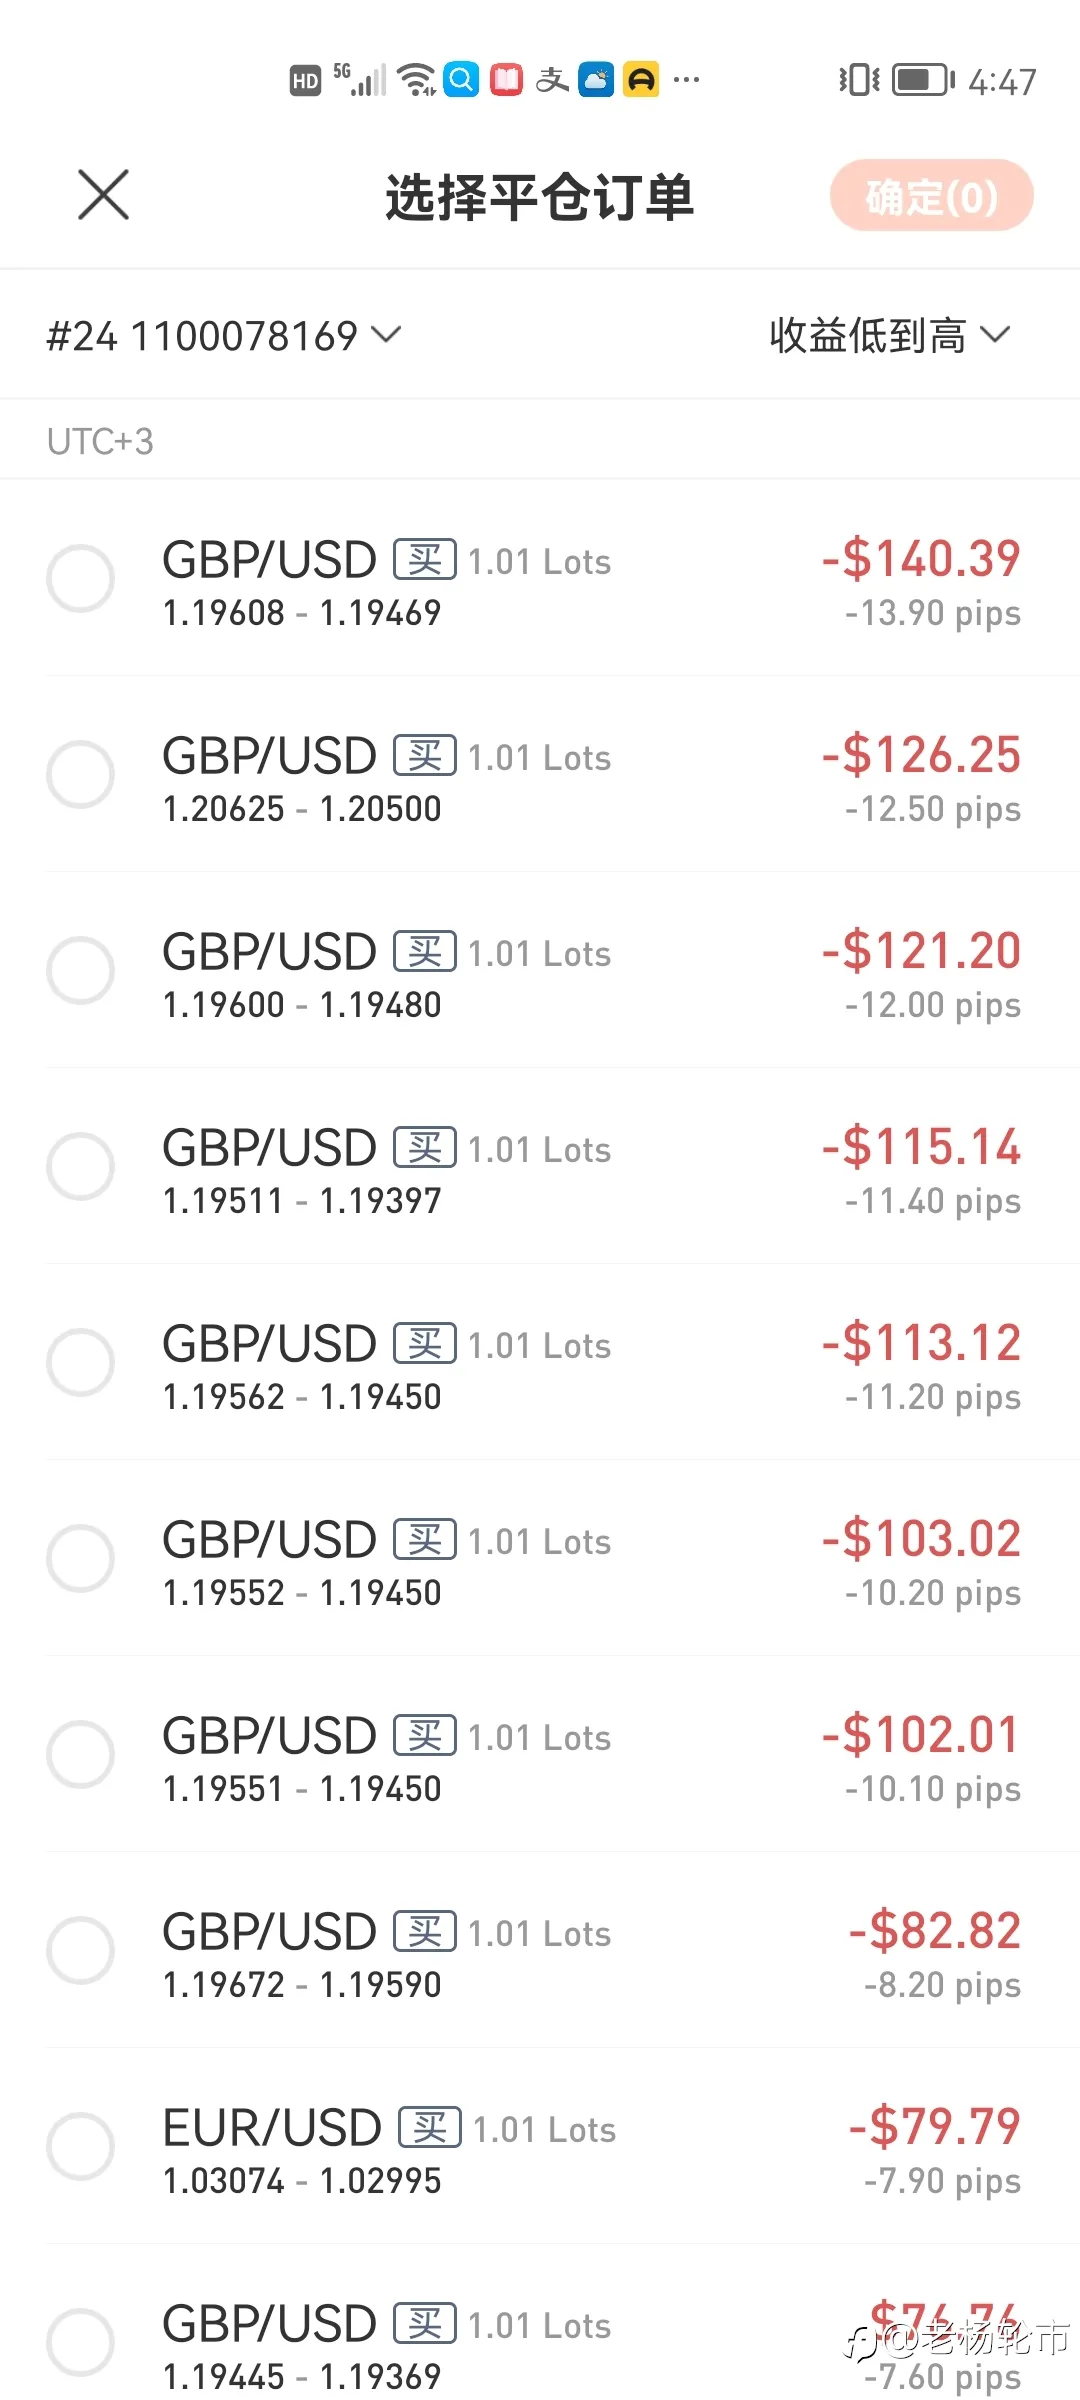Tap the vibrate mode icon in the status bar

(858, 80)
